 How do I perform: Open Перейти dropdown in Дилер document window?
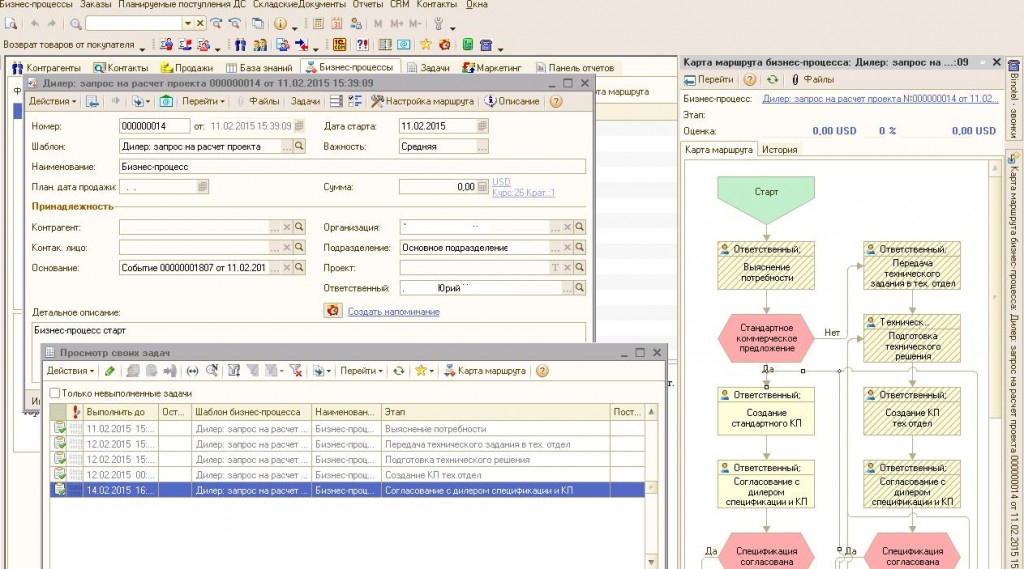point(203,101)
